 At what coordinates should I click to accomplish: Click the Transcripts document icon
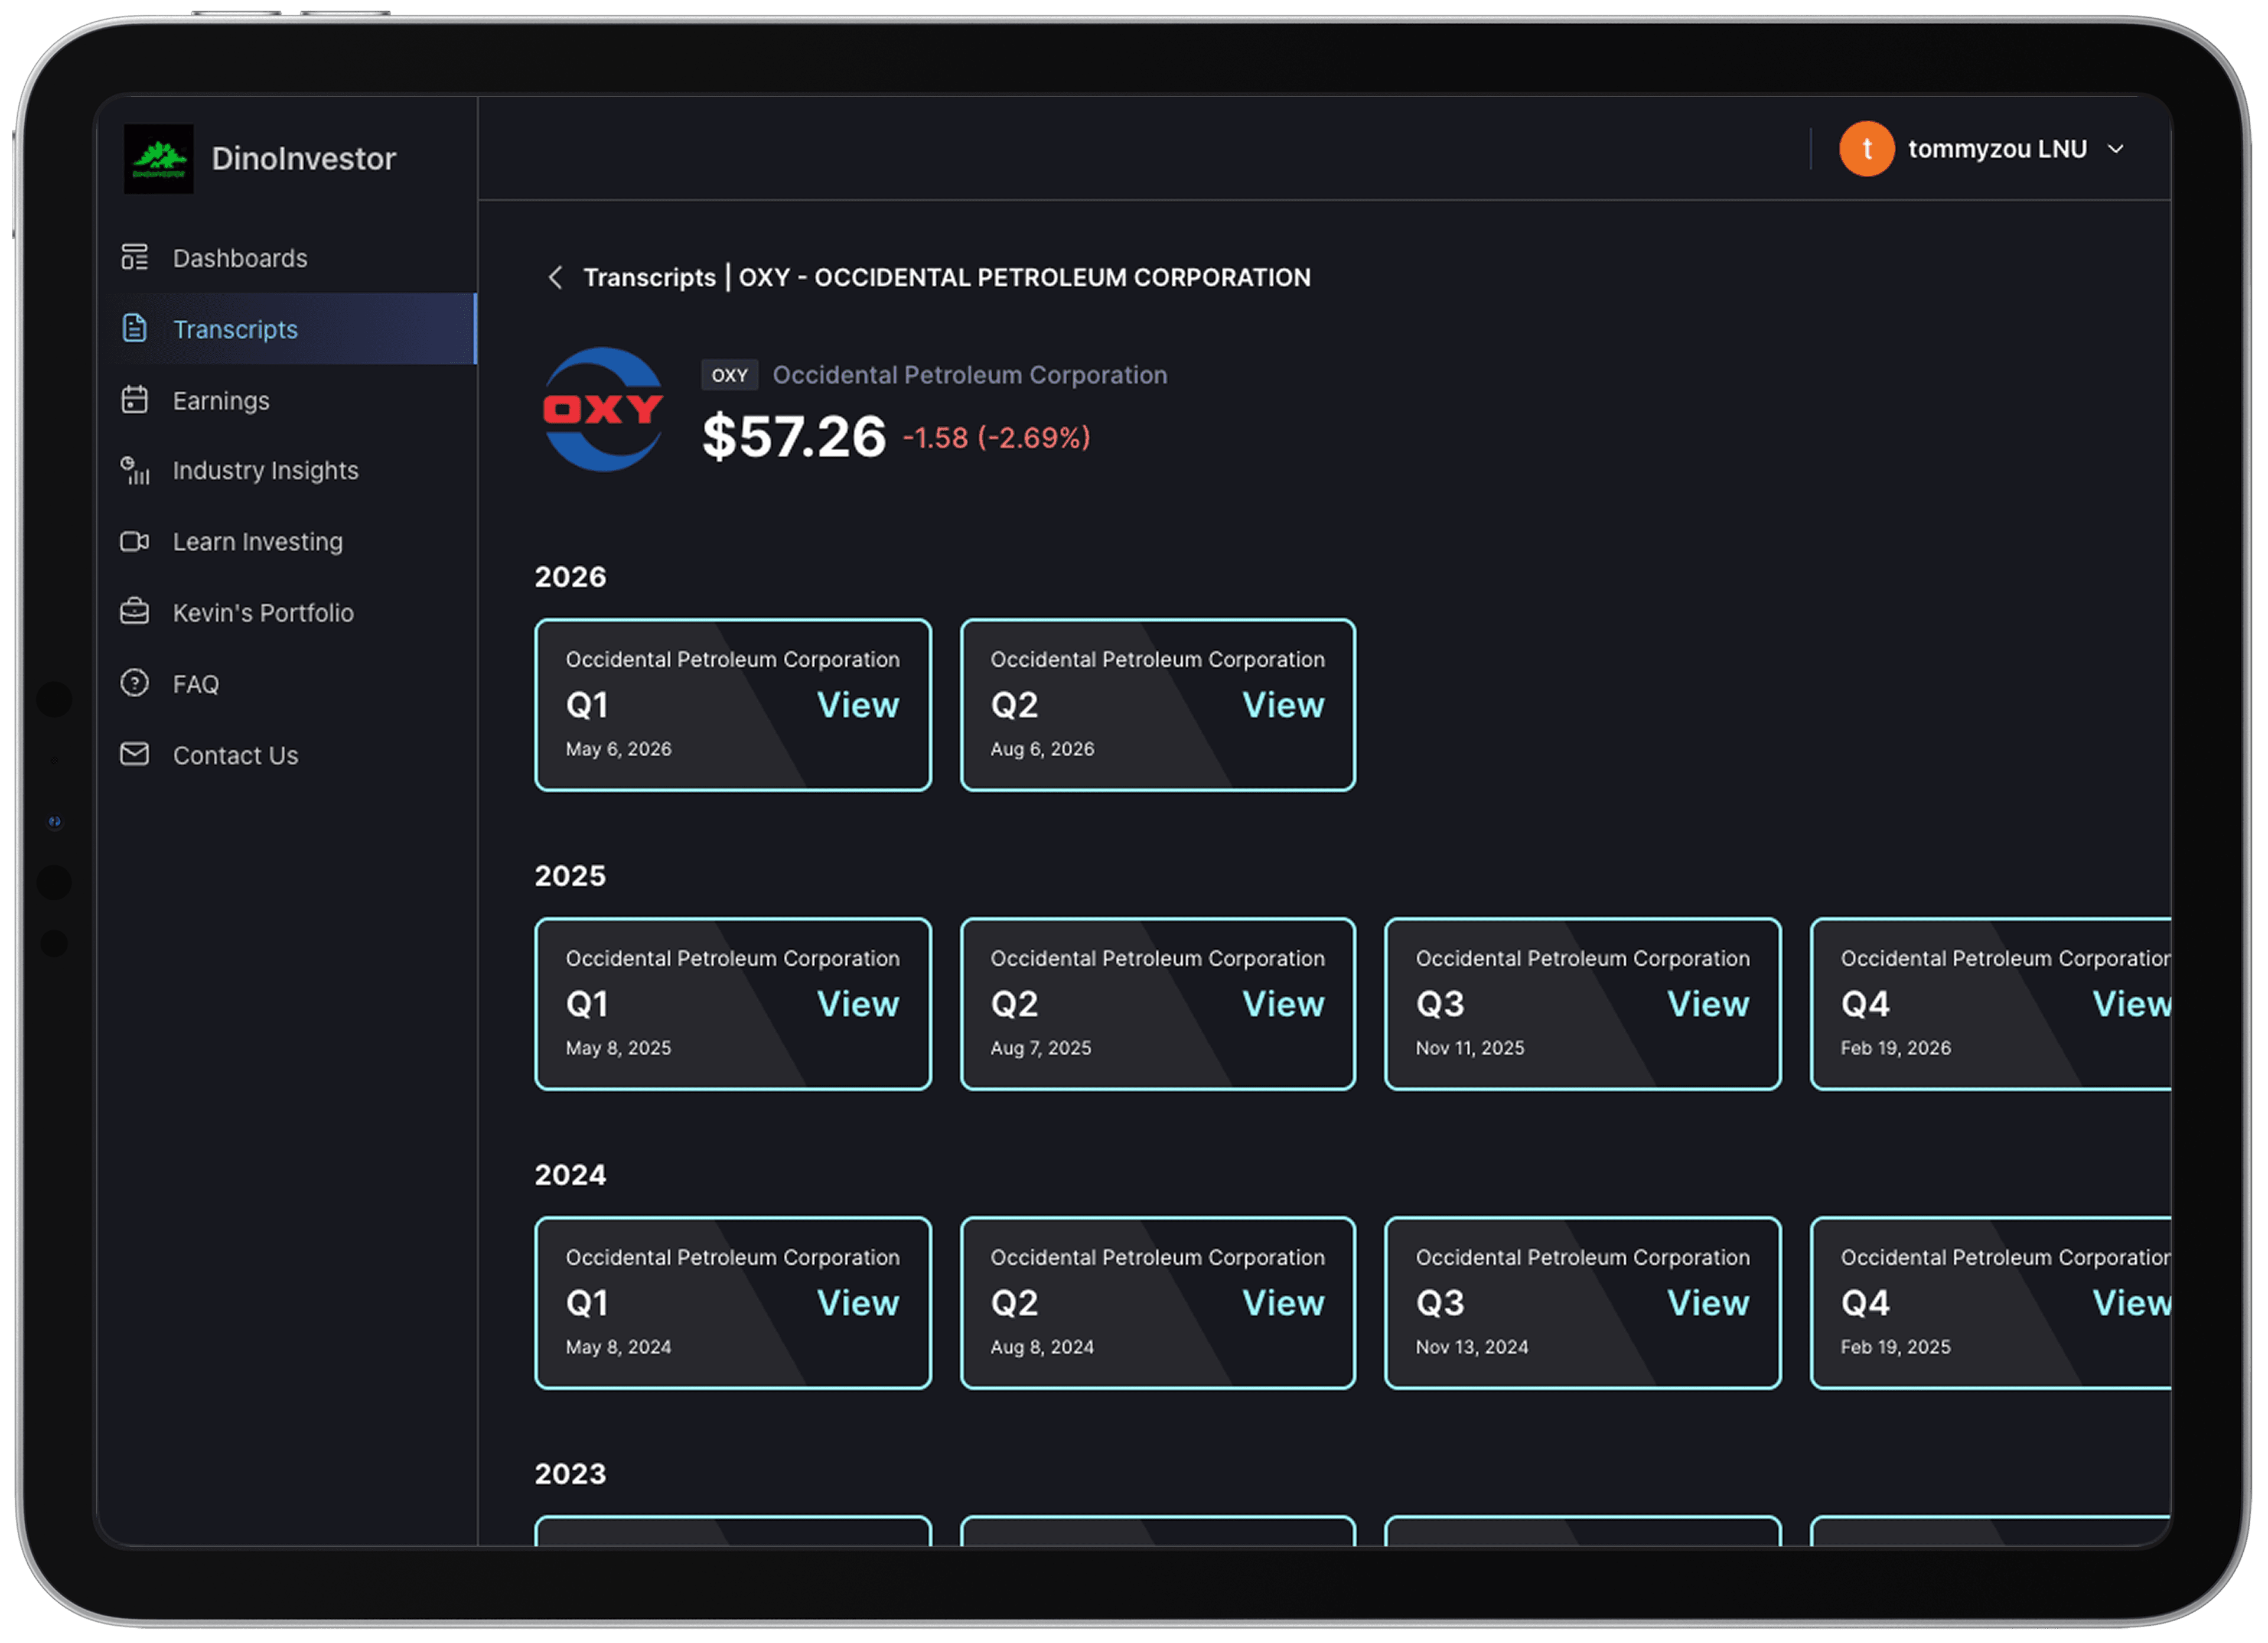pos(135,329)
